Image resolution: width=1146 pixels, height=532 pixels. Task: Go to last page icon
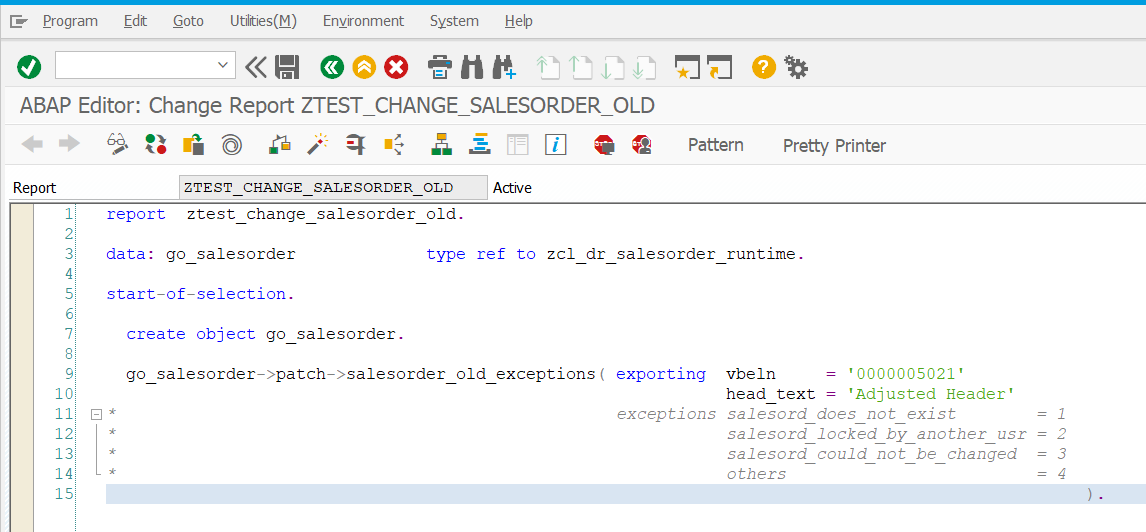[x=643, y=67]
